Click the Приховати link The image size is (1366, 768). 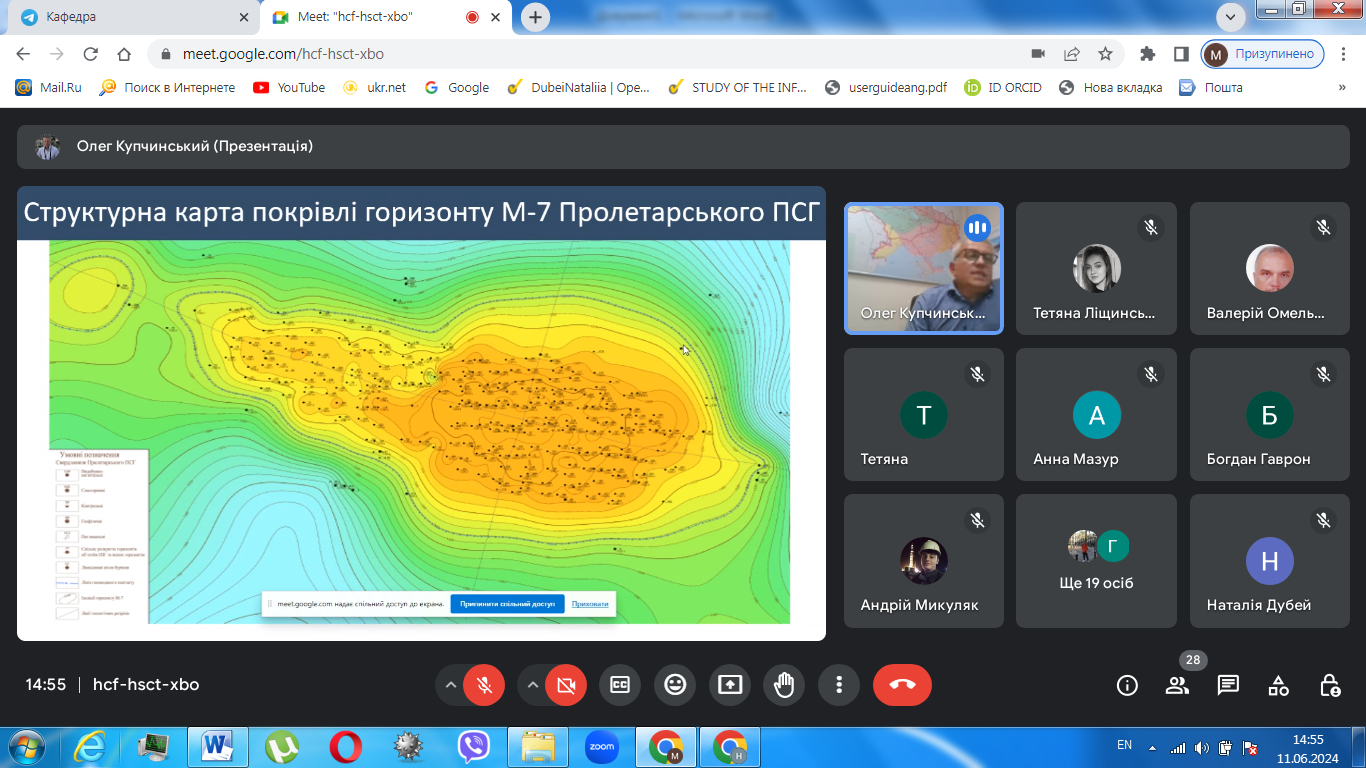coord(590,604)
